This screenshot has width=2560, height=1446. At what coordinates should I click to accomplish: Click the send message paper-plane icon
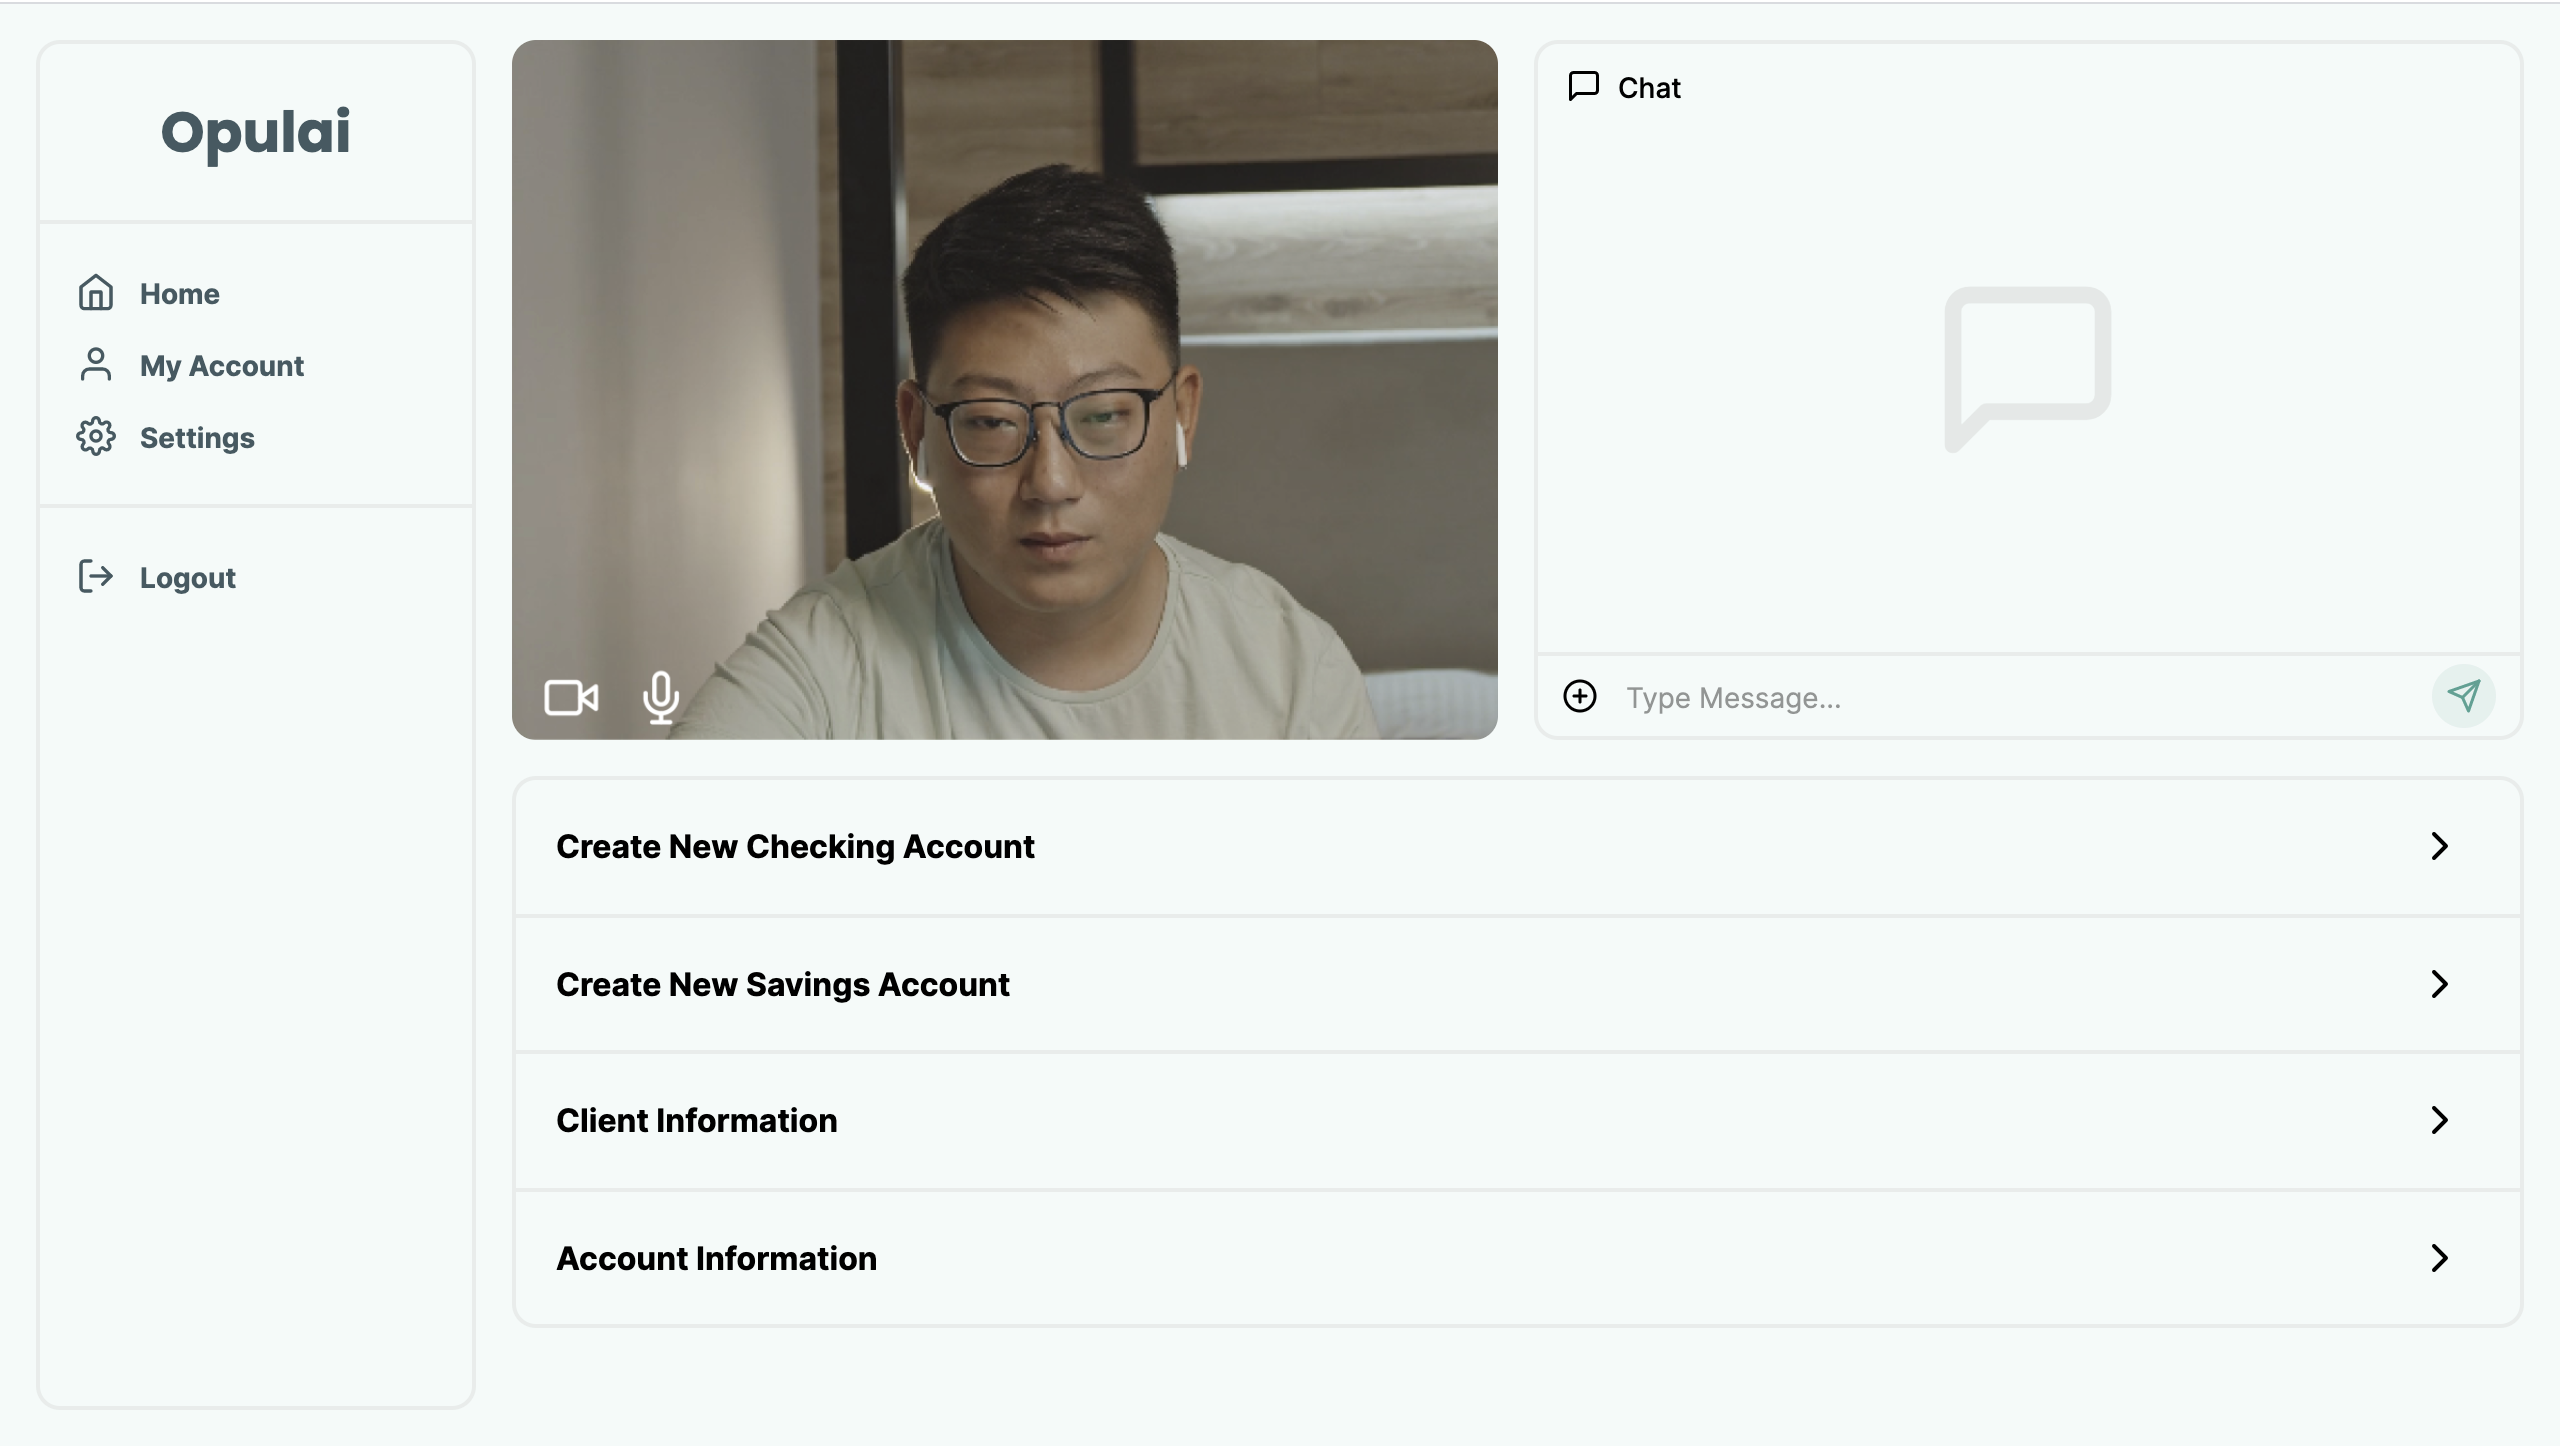(x=2463, y=696)
